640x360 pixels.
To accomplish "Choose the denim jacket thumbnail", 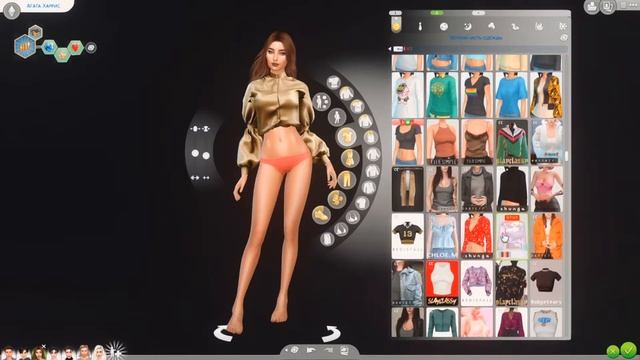I will [x=408, y=283].
